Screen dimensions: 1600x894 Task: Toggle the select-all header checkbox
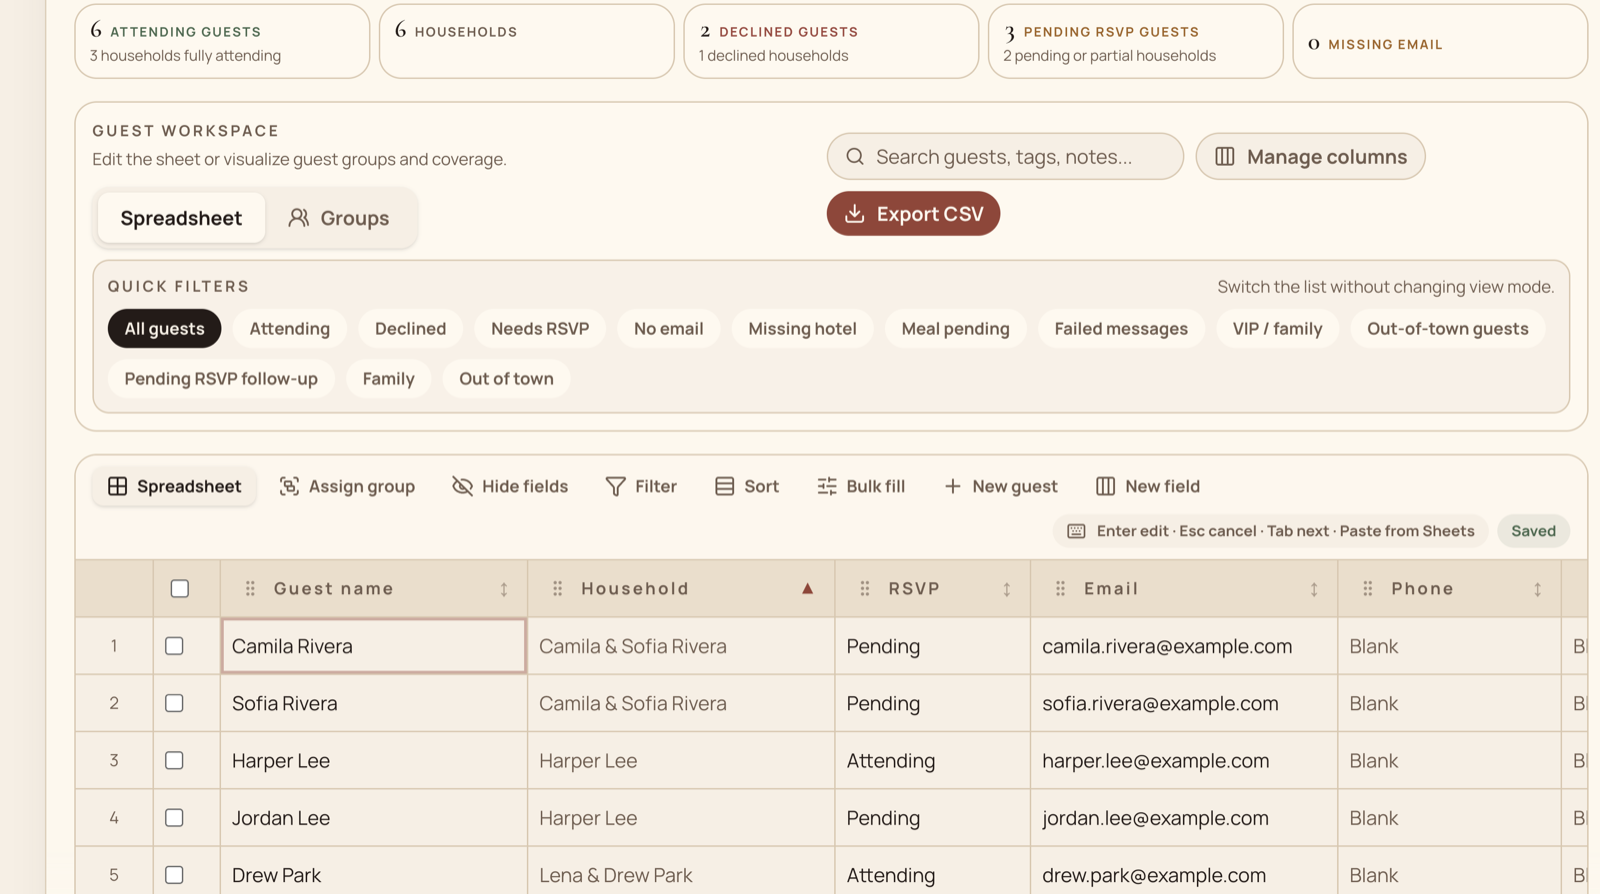(x=180, y=589)
